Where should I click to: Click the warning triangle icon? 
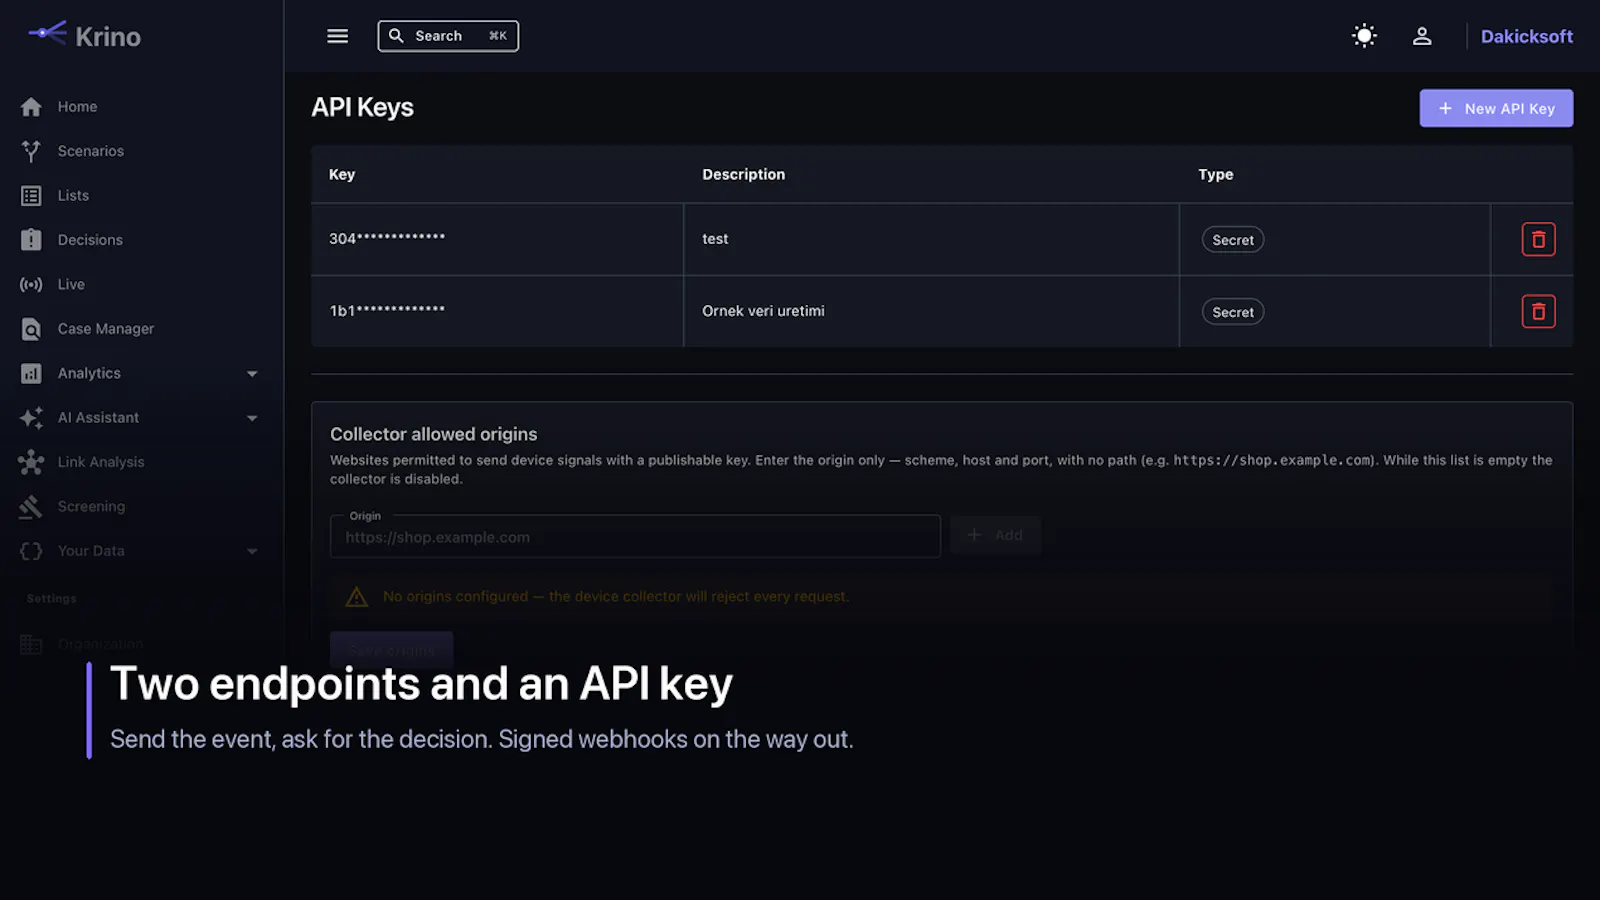[x=357, y=597]
